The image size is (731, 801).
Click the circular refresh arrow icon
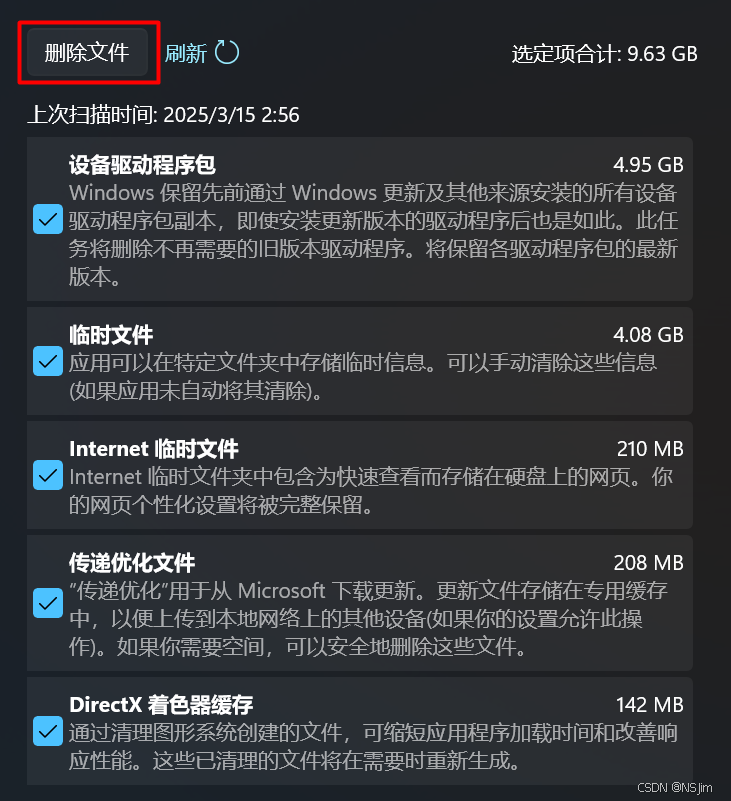click(227, 52)
